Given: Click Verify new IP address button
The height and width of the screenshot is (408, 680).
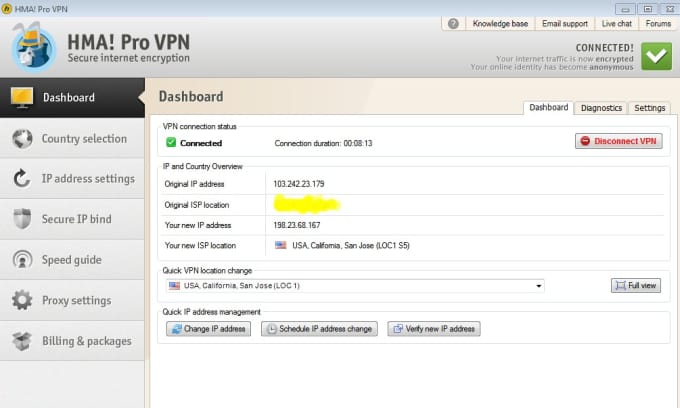Looking at the screenshot, I should [434, 329].
